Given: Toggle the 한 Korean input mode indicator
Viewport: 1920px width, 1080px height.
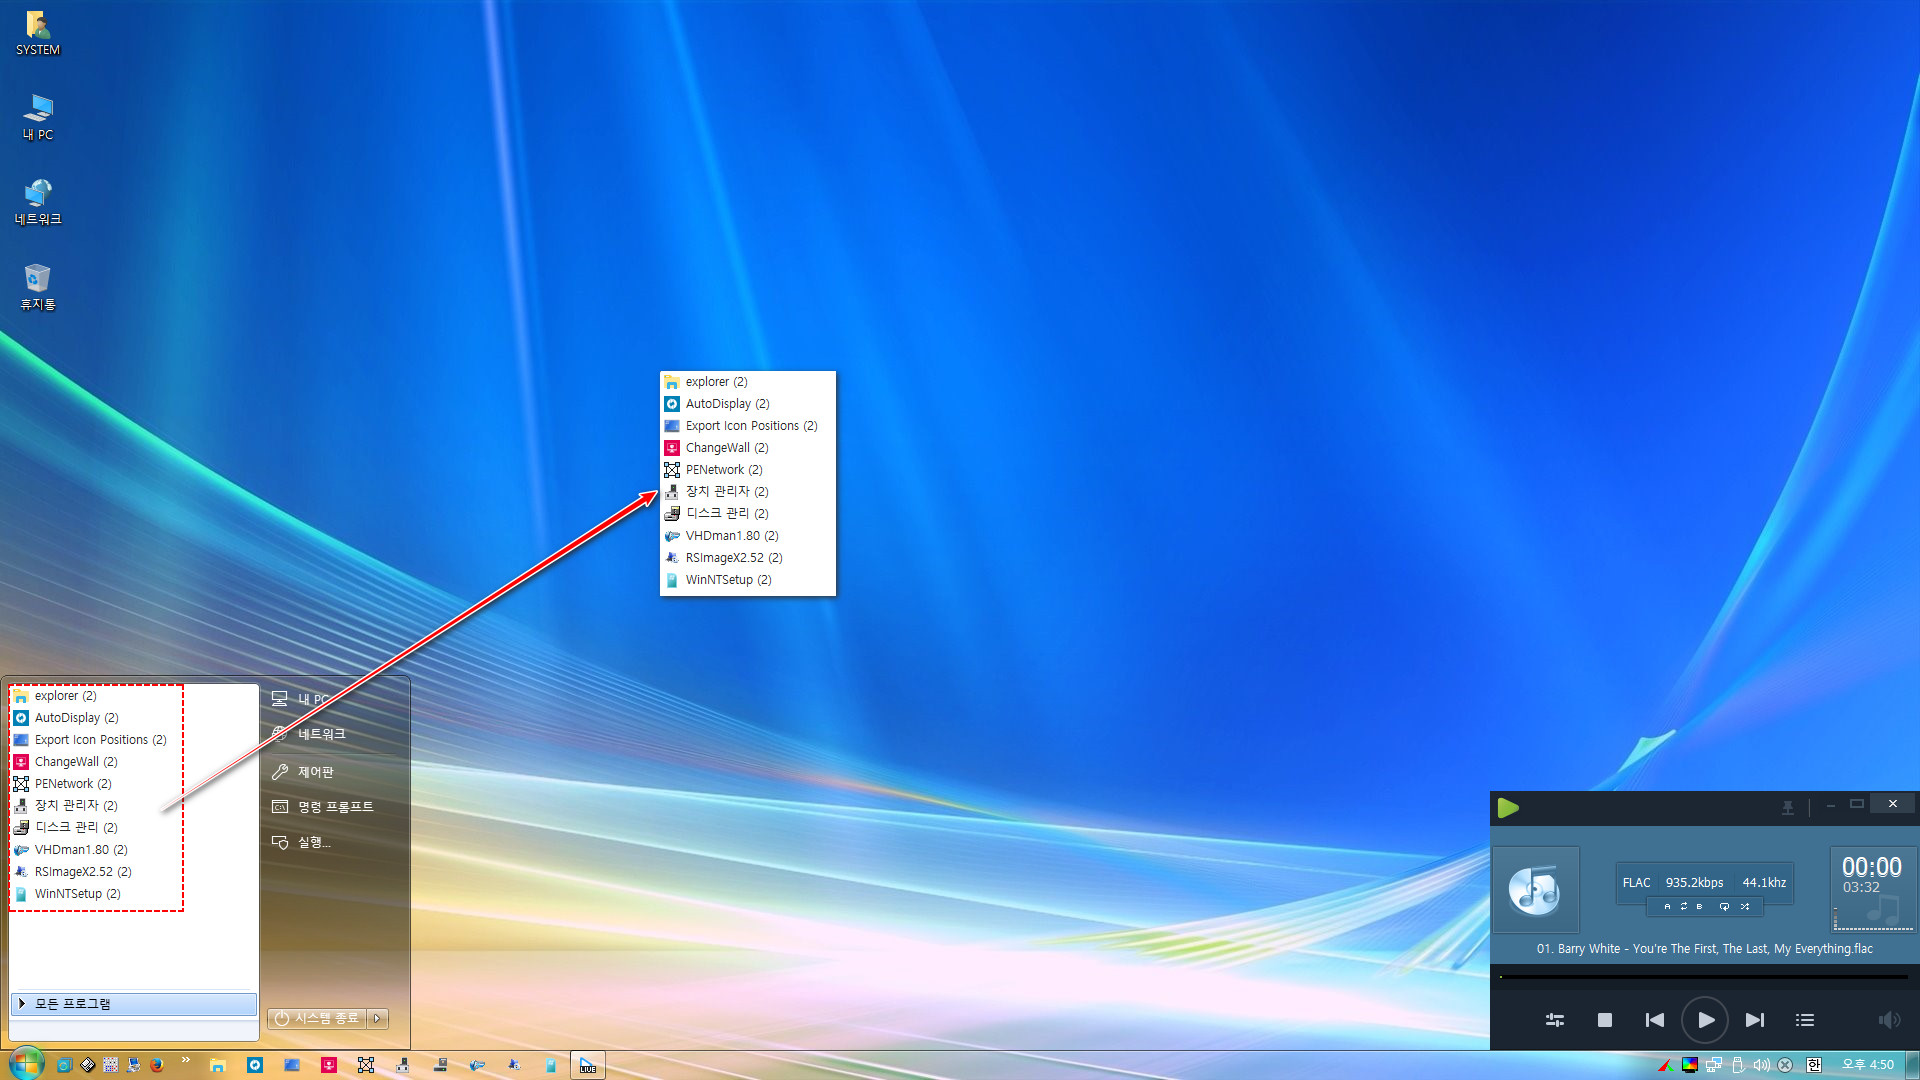Looking at the screenshot, I should (1814, 1065).
